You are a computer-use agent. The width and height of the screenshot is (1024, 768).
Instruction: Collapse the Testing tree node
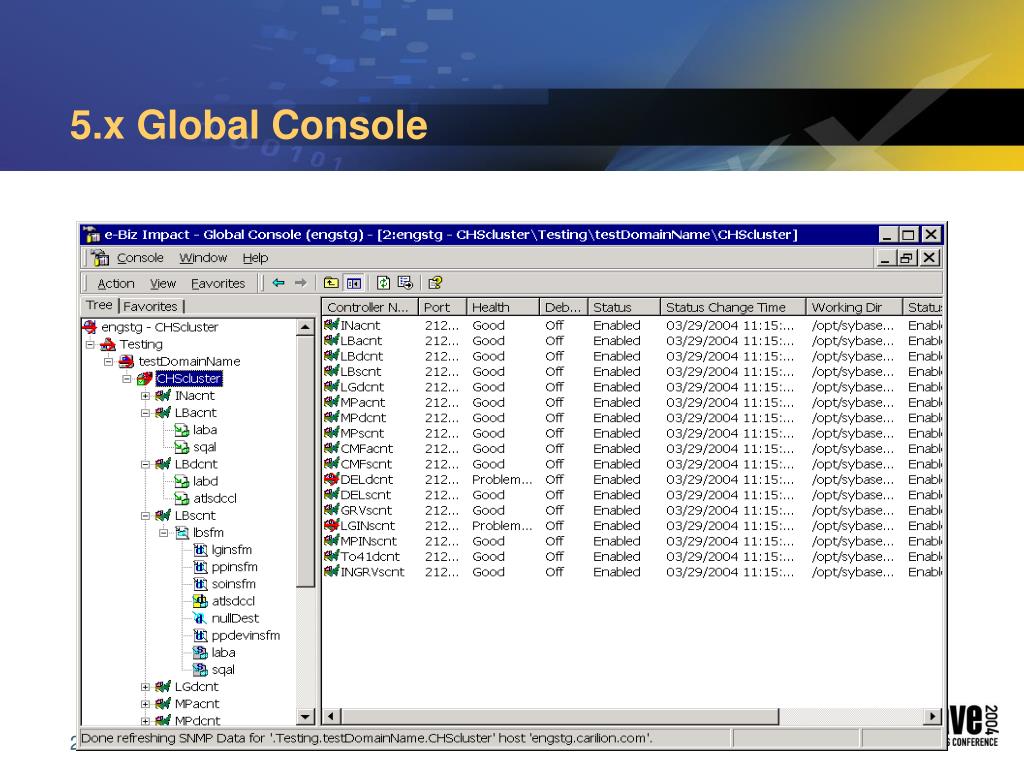tap(90, 344)
